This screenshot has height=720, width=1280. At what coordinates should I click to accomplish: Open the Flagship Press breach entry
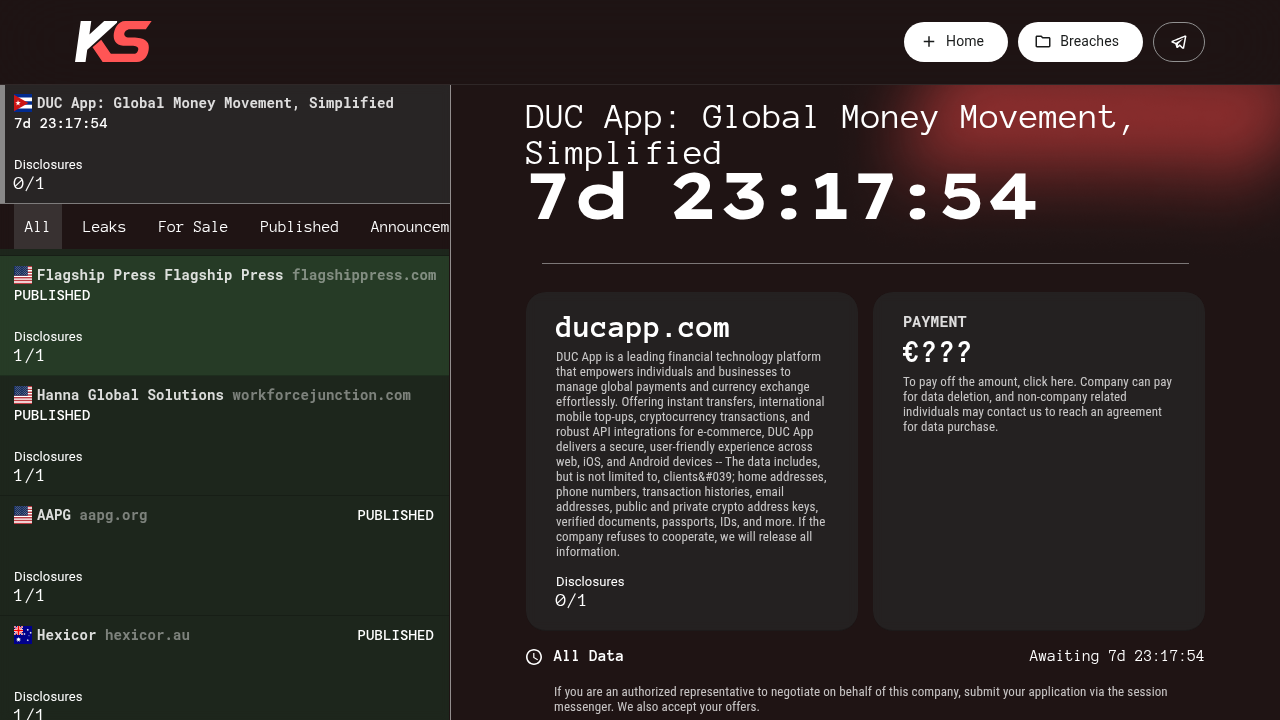(225, 315)
